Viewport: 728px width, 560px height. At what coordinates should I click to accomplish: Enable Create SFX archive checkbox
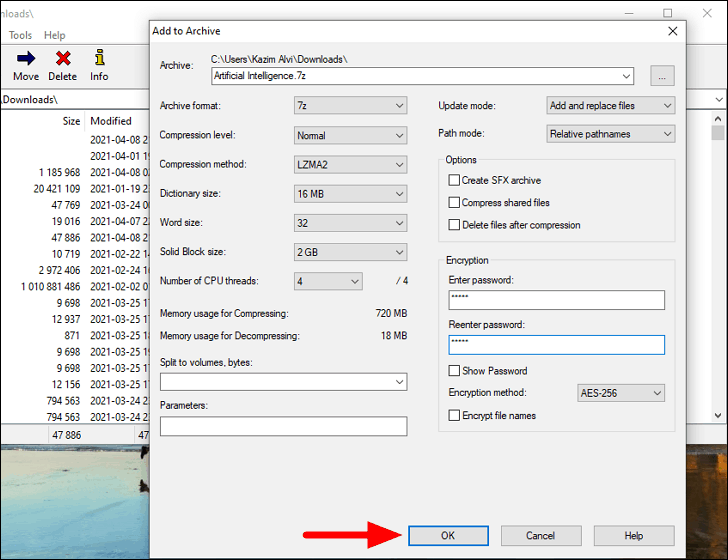tap(454, 180)
